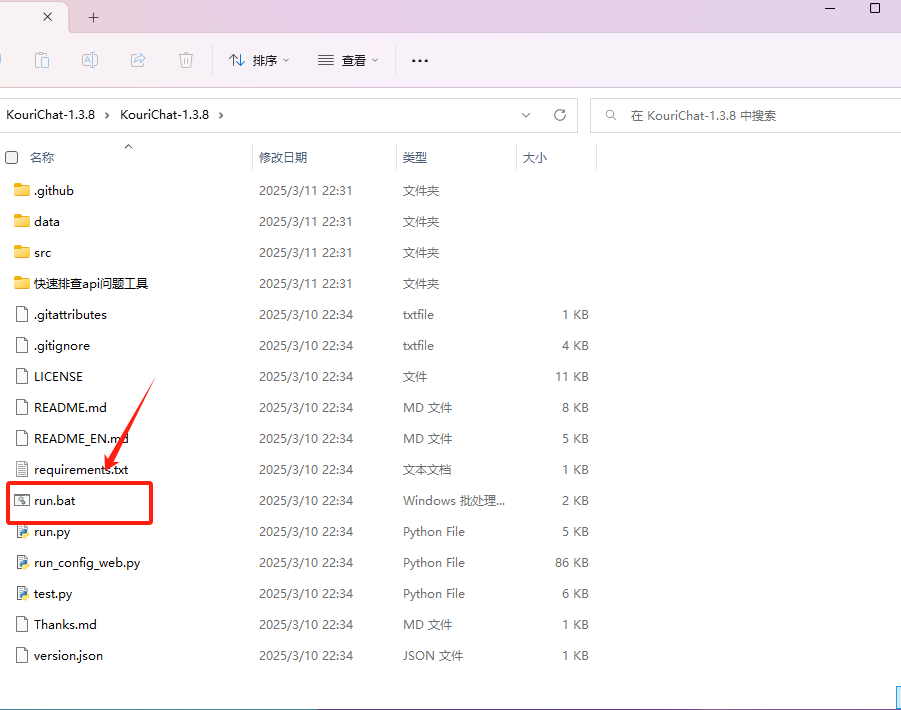Open the See more ellipsis menu

point(419,60)
